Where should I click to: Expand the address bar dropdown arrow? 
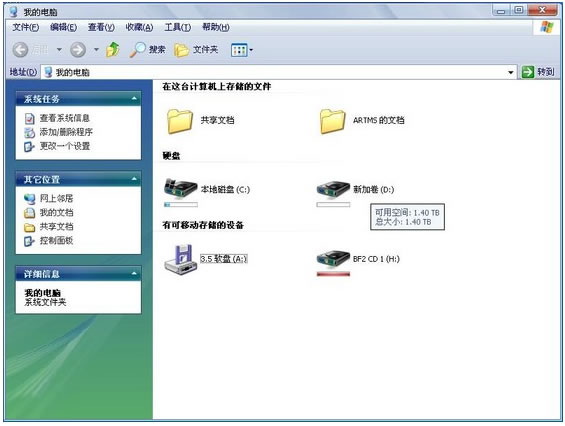[511, 72]
